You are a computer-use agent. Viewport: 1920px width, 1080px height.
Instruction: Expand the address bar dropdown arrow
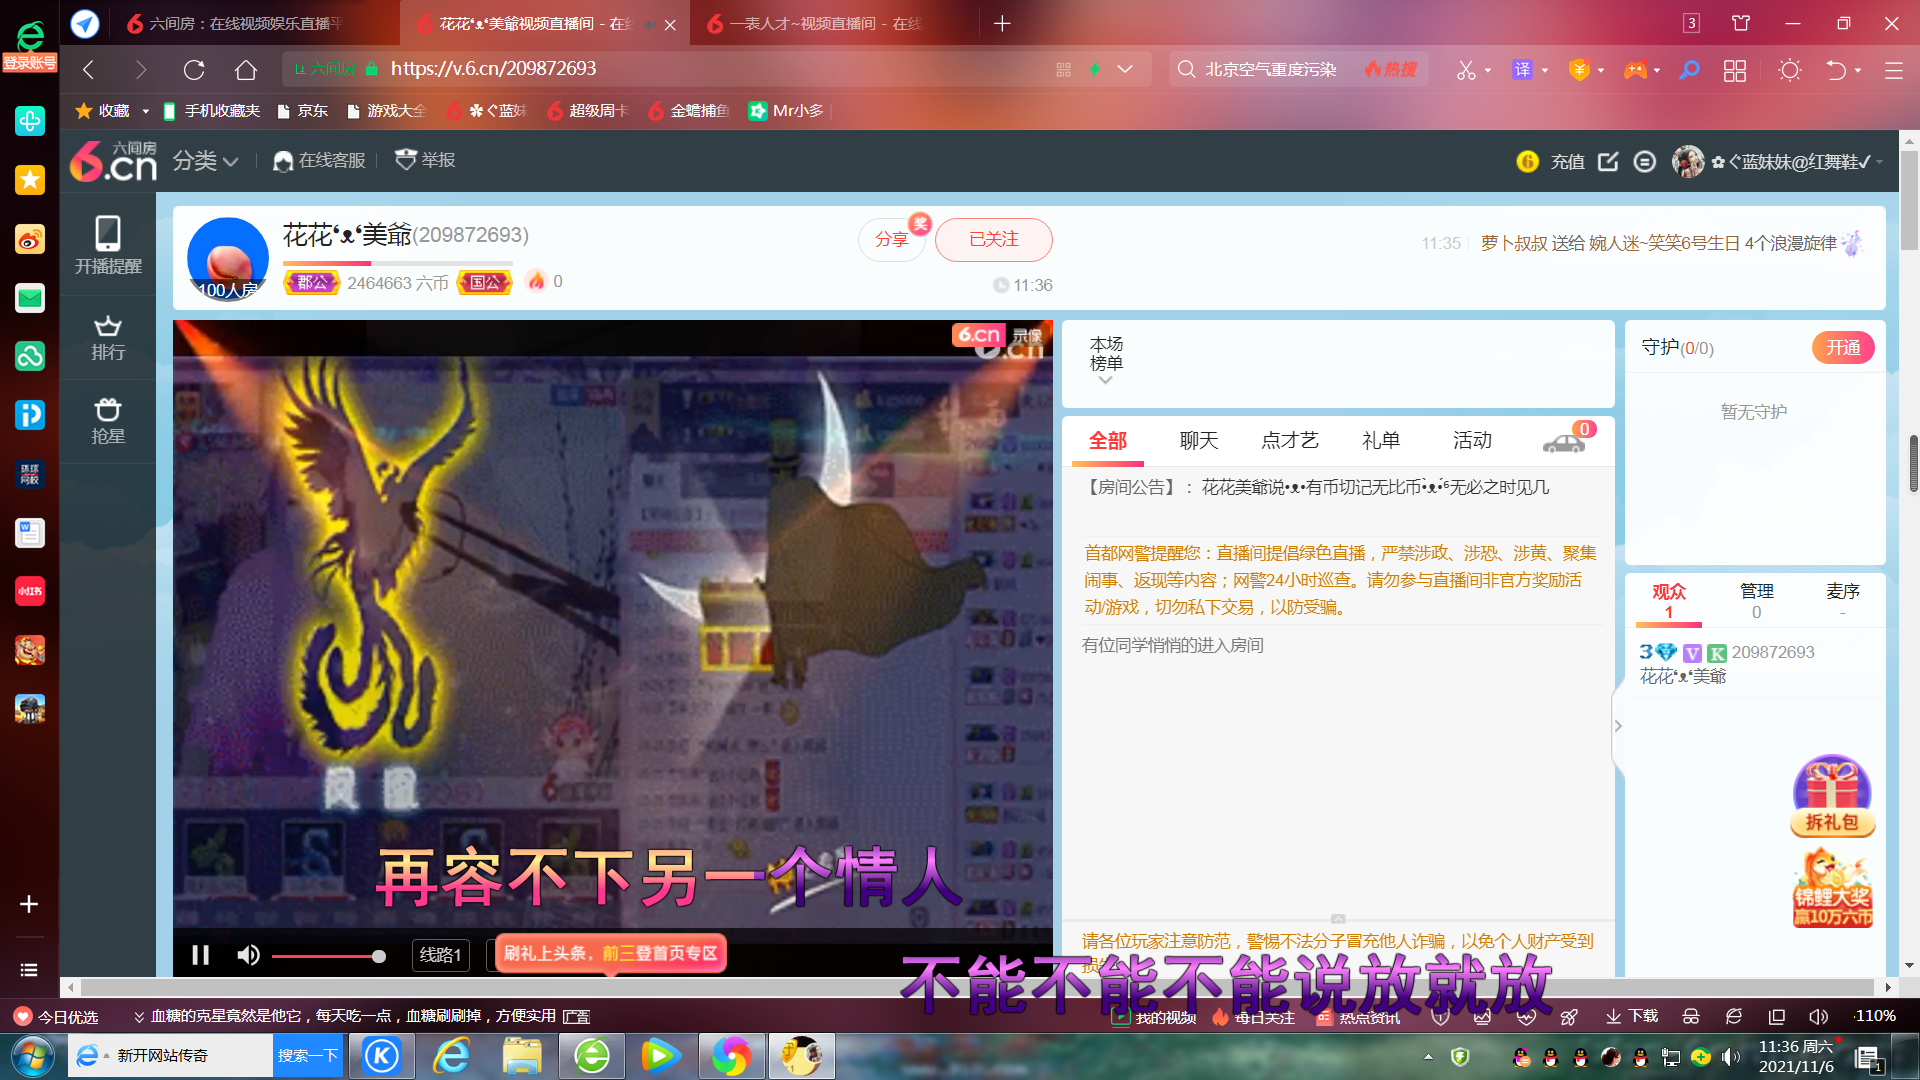[x=1125, y=70]
